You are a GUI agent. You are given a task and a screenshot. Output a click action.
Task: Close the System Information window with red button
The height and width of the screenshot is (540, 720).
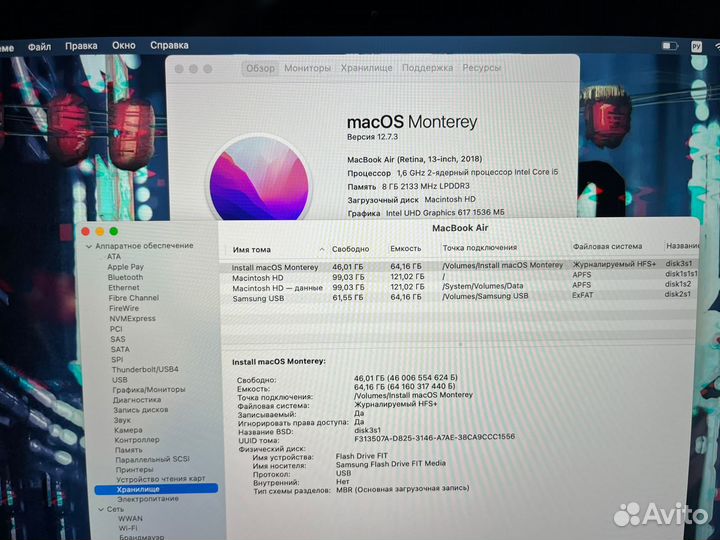(85, 231)
